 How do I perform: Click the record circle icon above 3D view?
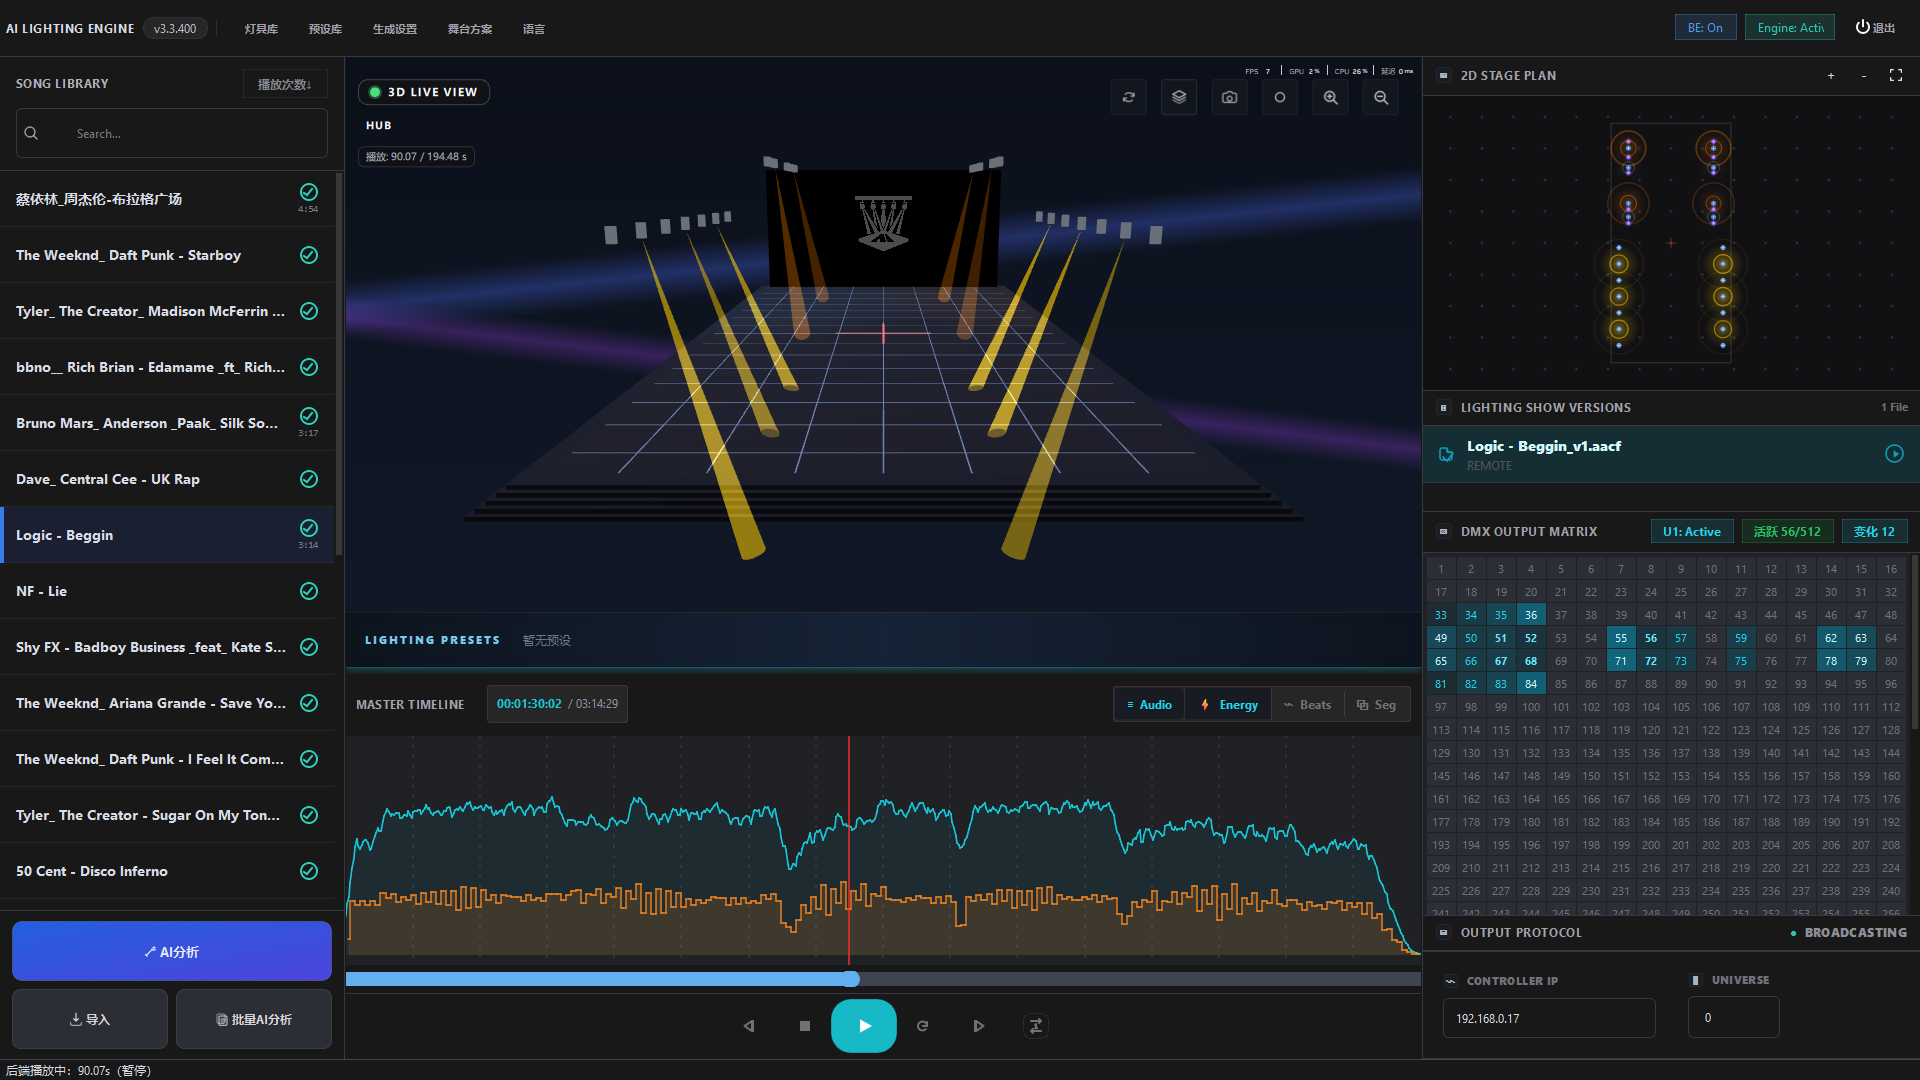tap(1280, 97)
